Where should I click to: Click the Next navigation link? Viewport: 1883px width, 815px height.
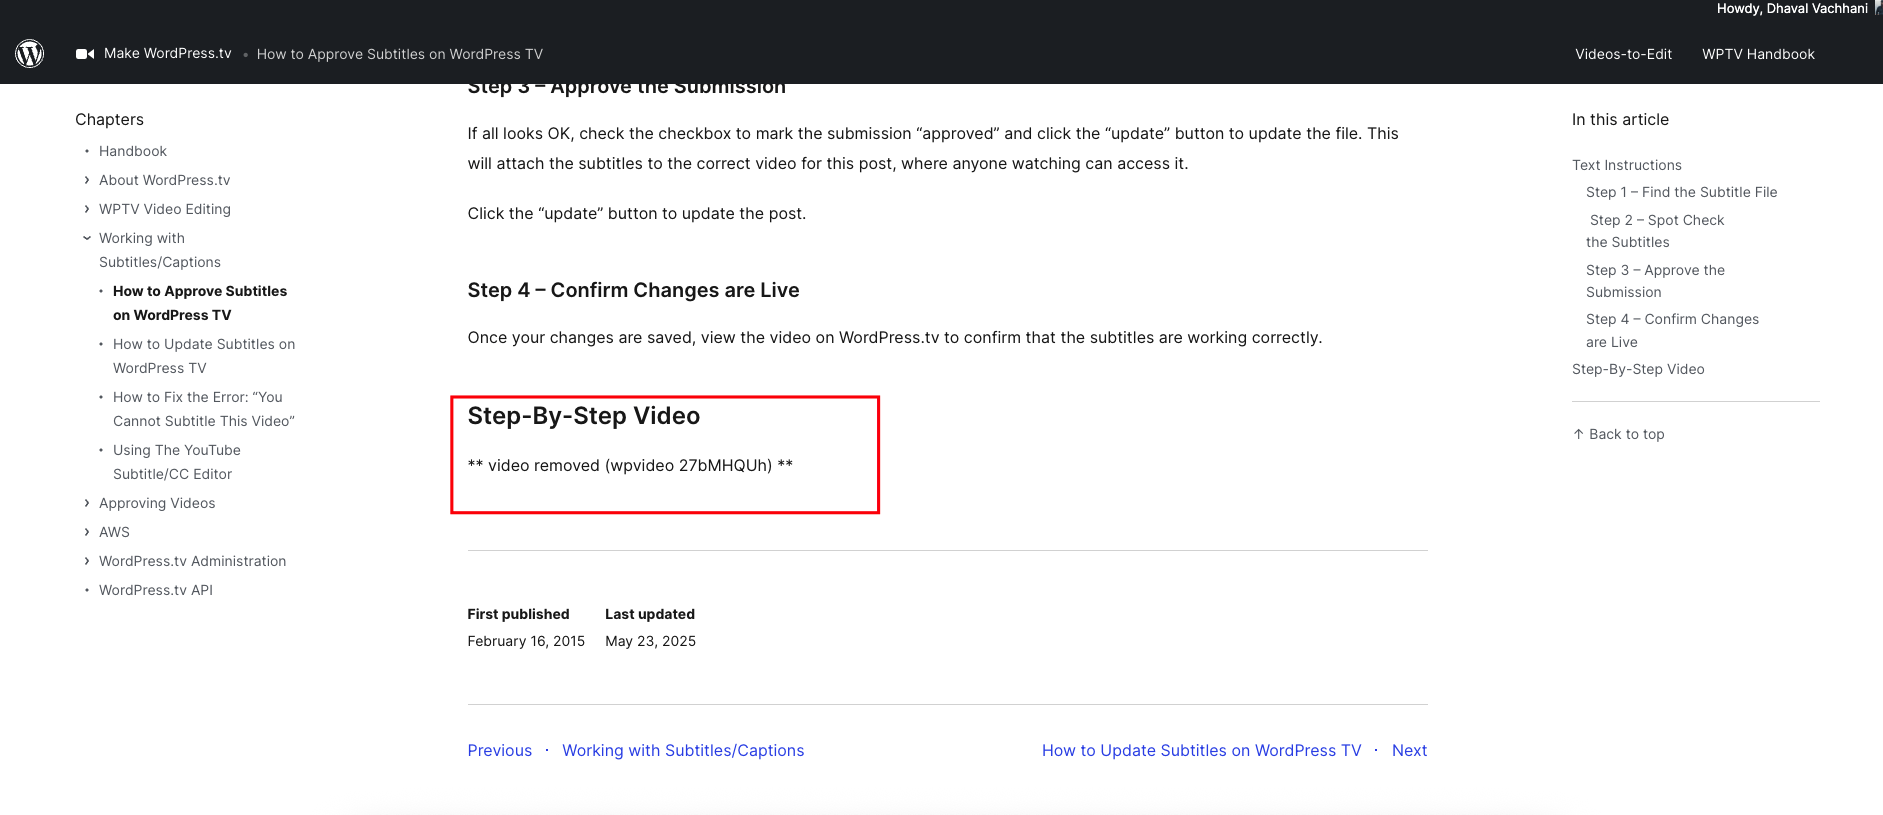(1409, 750)
